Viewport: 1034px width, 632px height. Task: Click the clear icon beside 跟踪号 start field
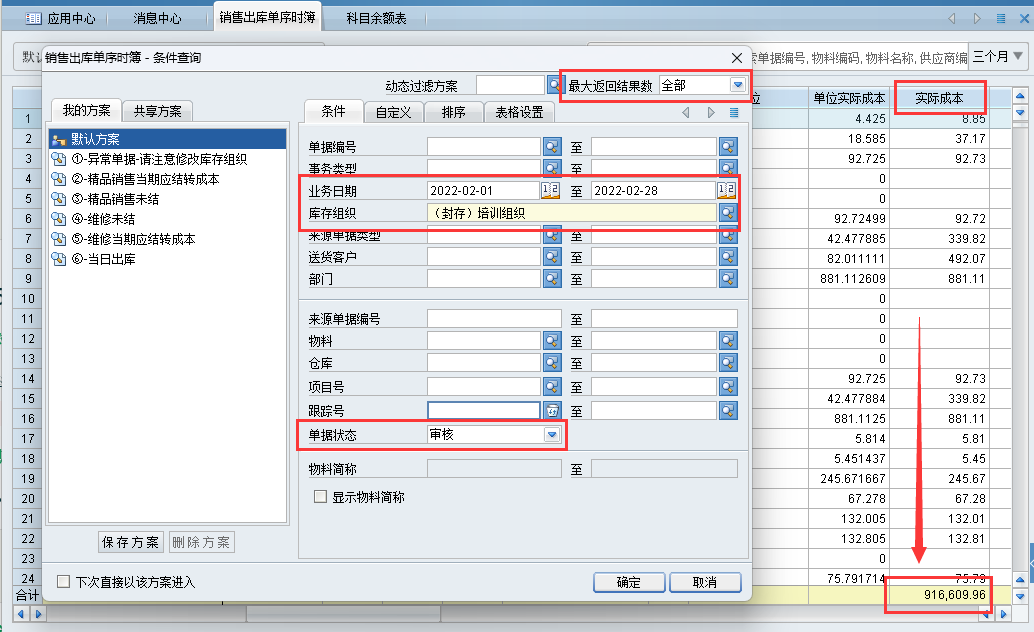[x=552, y=410]
